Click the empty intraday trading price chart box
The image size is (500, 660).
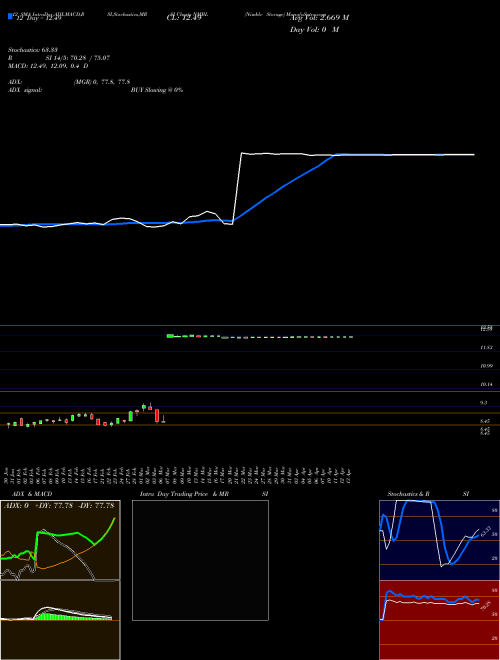pos(200,560)
